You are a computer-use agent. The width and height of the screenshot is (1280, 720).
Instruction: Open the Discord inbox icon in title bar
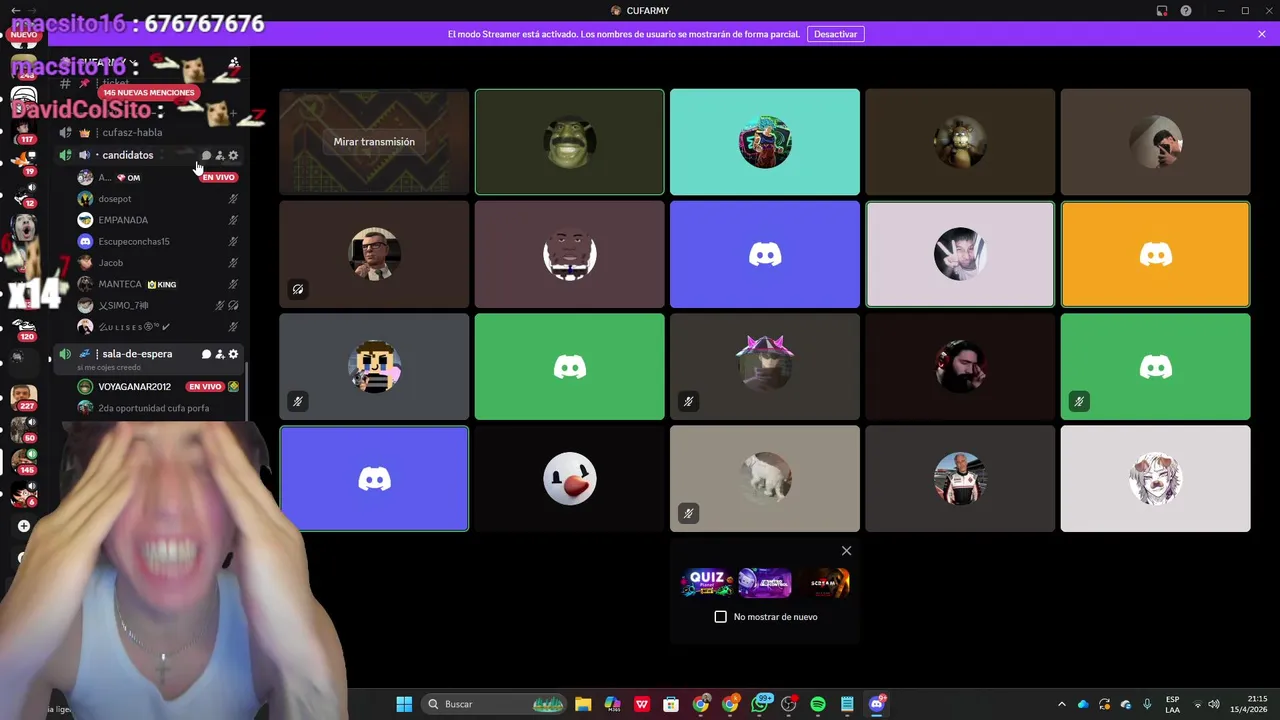coord(1162,11)
